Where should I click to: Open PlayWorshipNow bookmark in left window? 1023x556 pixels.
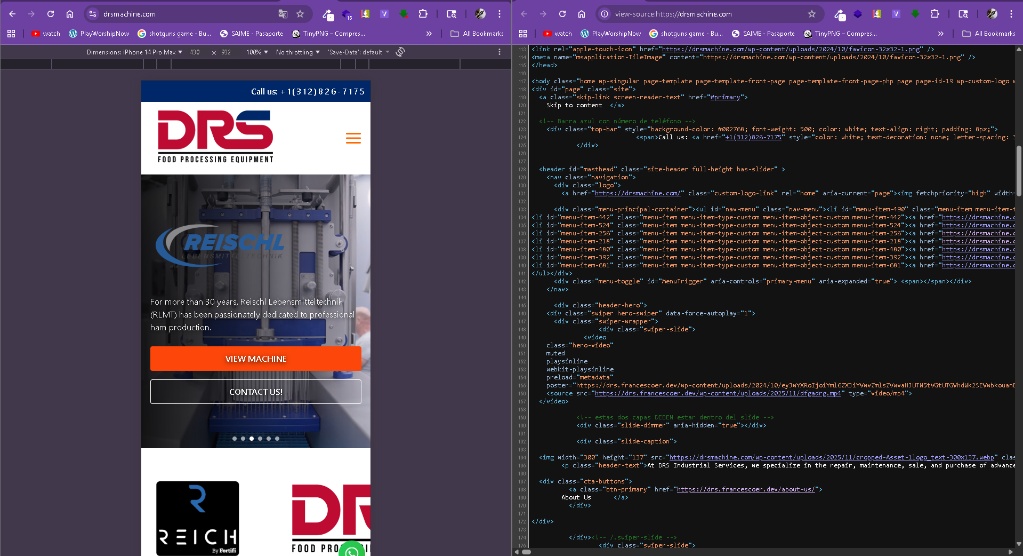[99, 33]
